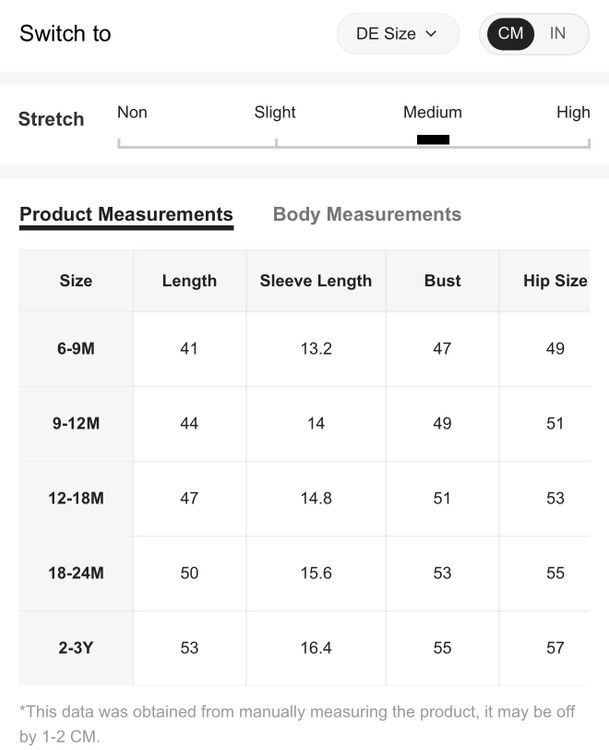Click the Length column header

(x=189, y=281)
